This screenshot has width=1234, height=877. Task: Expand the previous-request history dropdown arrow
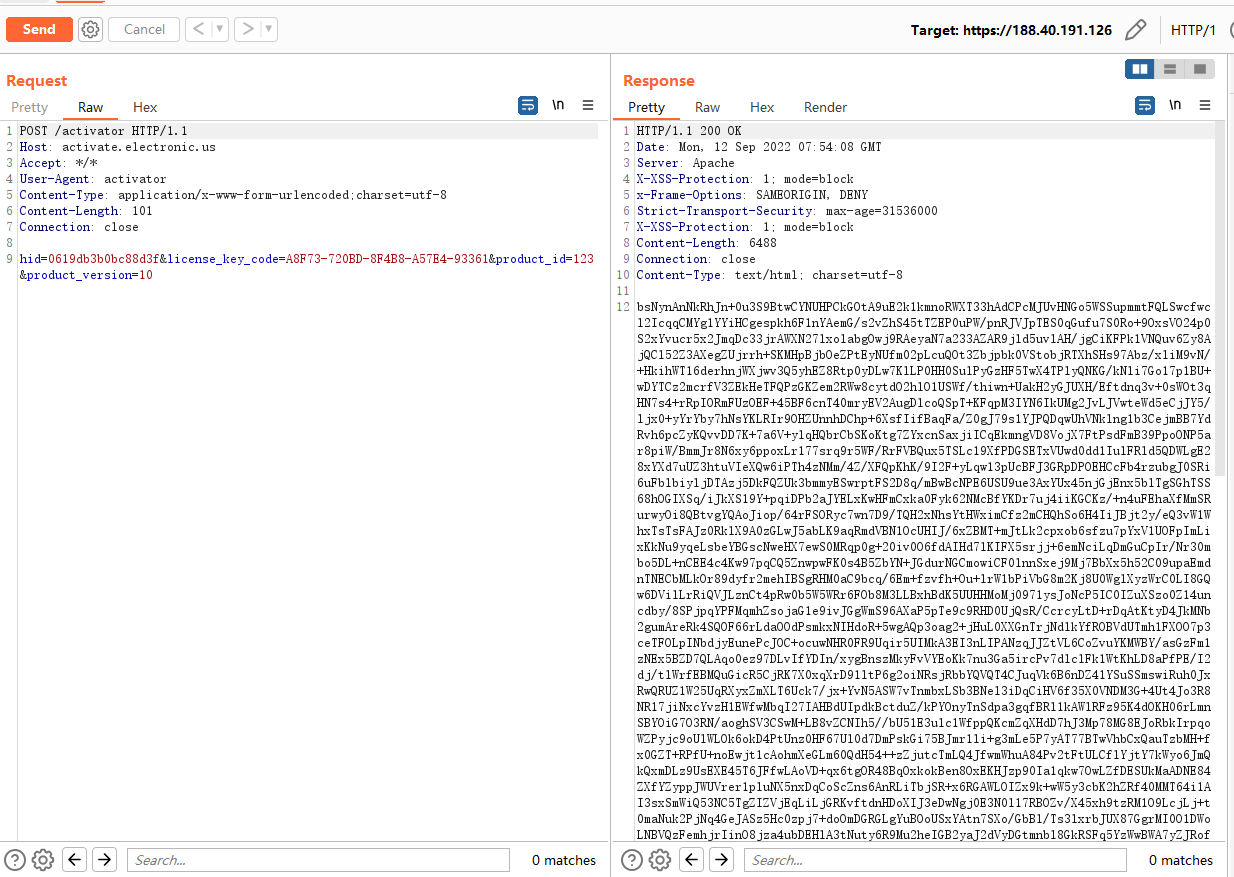pyautogui.click(x=219, y=29)
